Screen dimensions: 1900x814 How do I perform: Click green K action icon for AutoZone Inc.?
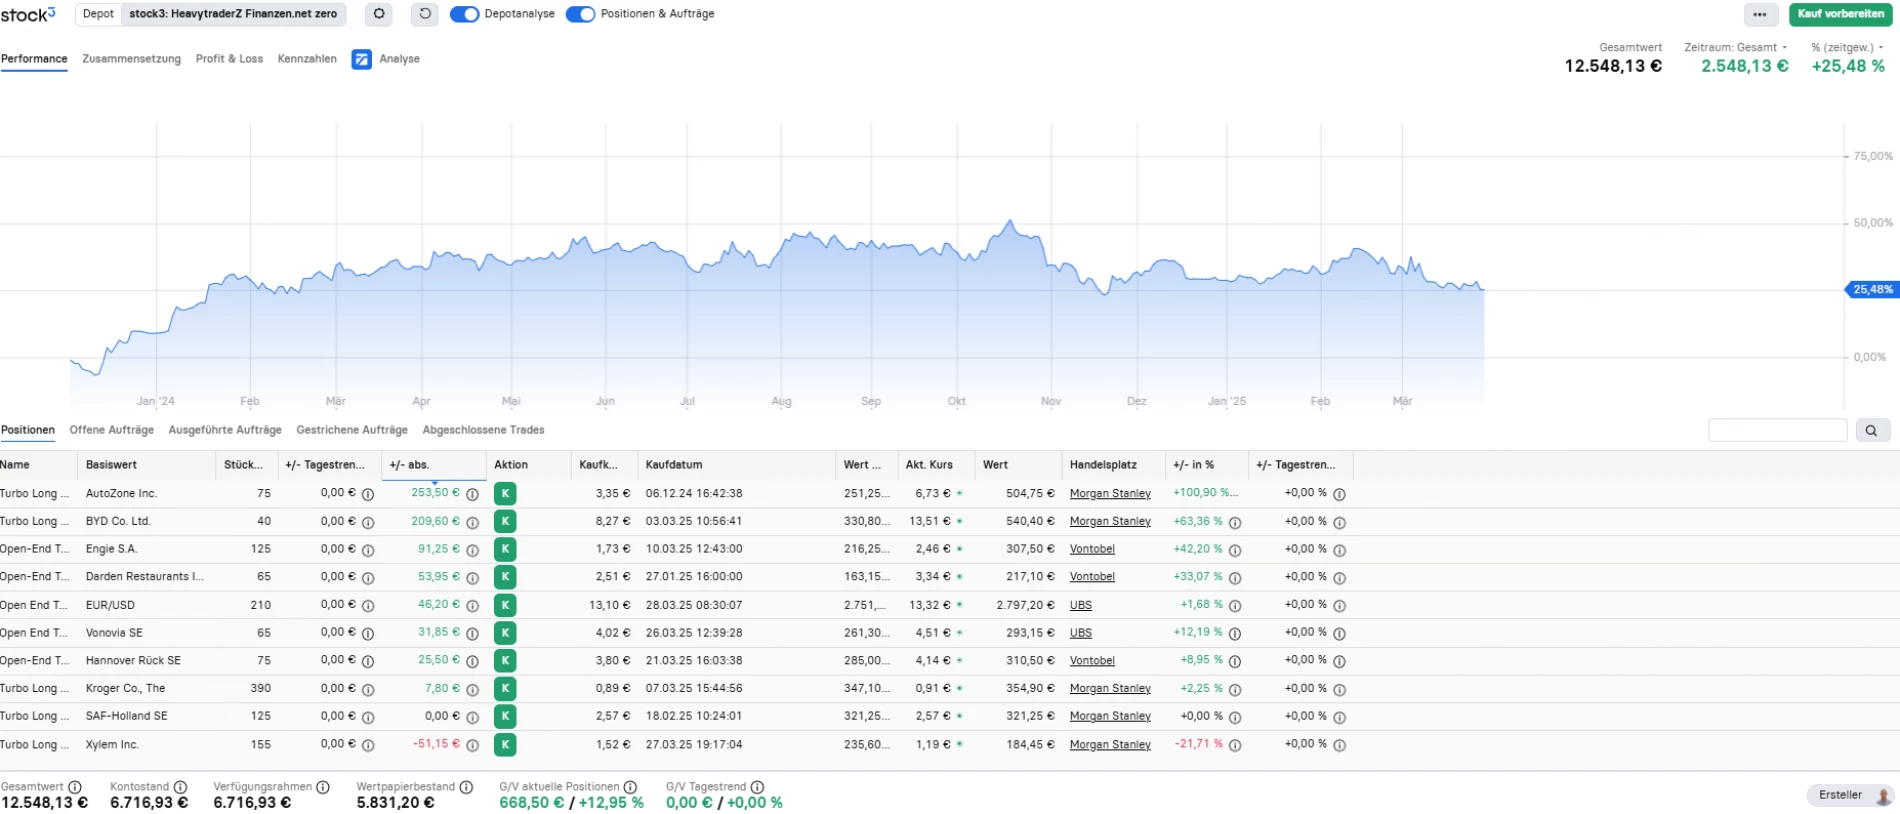point(505,493)
